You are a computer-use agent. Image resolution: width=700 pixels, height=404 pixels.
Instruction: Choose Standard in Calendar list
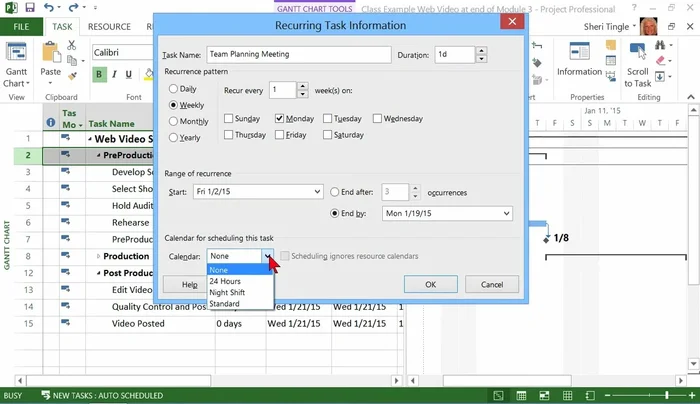pos(240,304)
